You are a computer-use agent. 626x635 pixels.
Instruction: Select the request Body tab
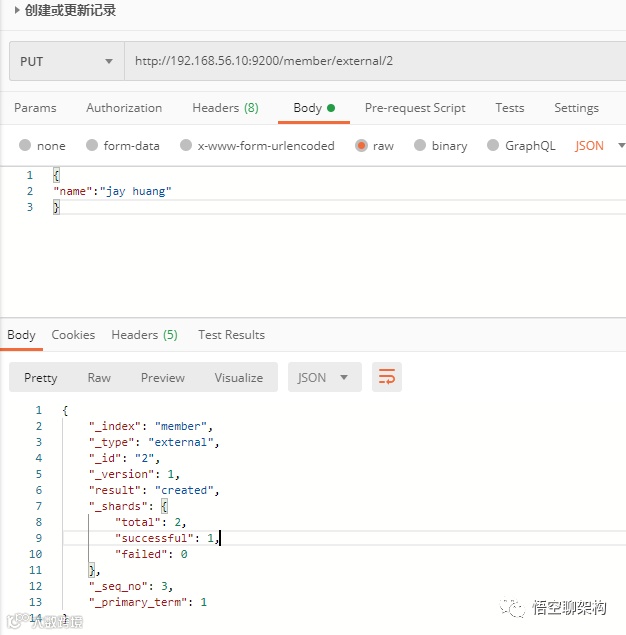(x=314, y=108)
